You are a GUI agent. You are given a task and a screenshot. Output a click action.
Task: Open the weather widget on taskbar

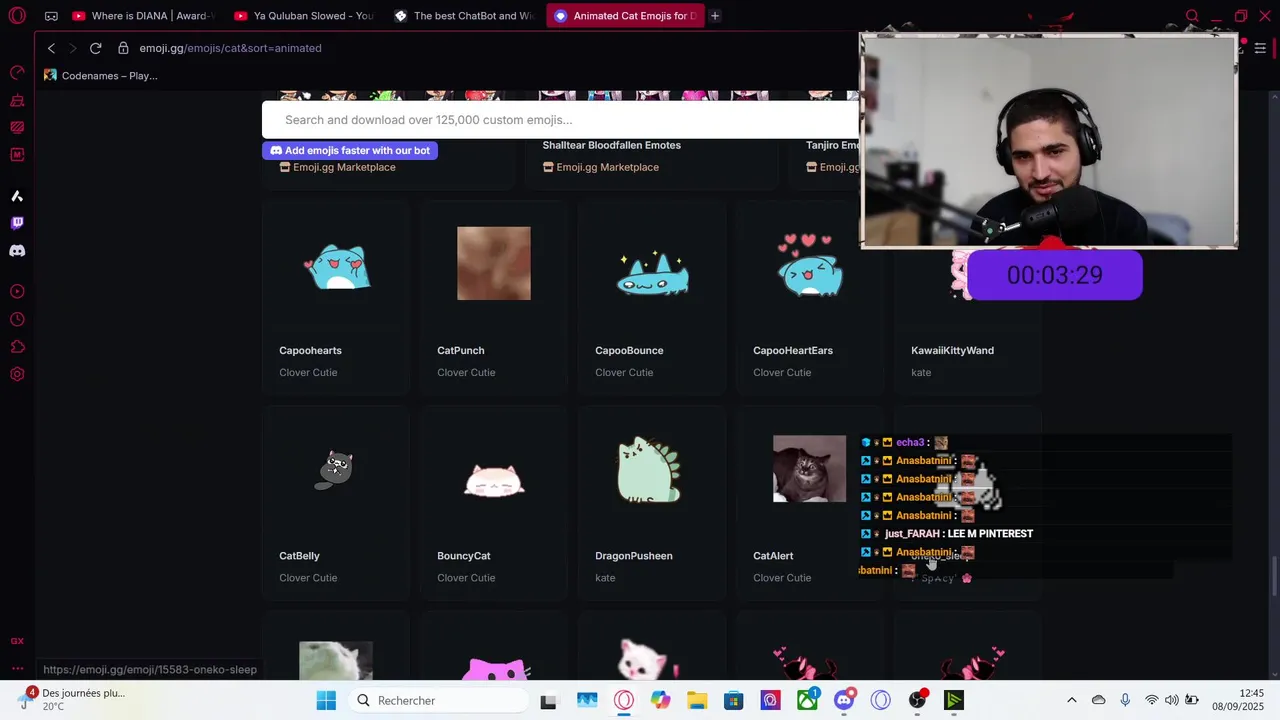click(x=72, y=699)
